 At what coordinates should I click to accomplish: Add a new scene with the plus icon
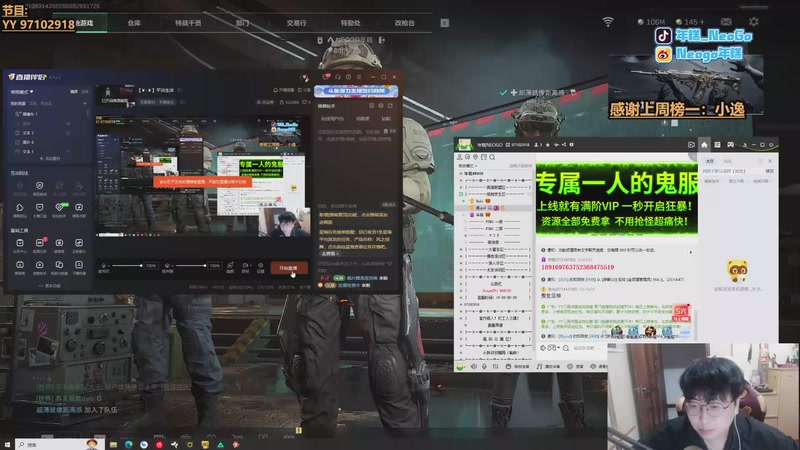[85, 104]
